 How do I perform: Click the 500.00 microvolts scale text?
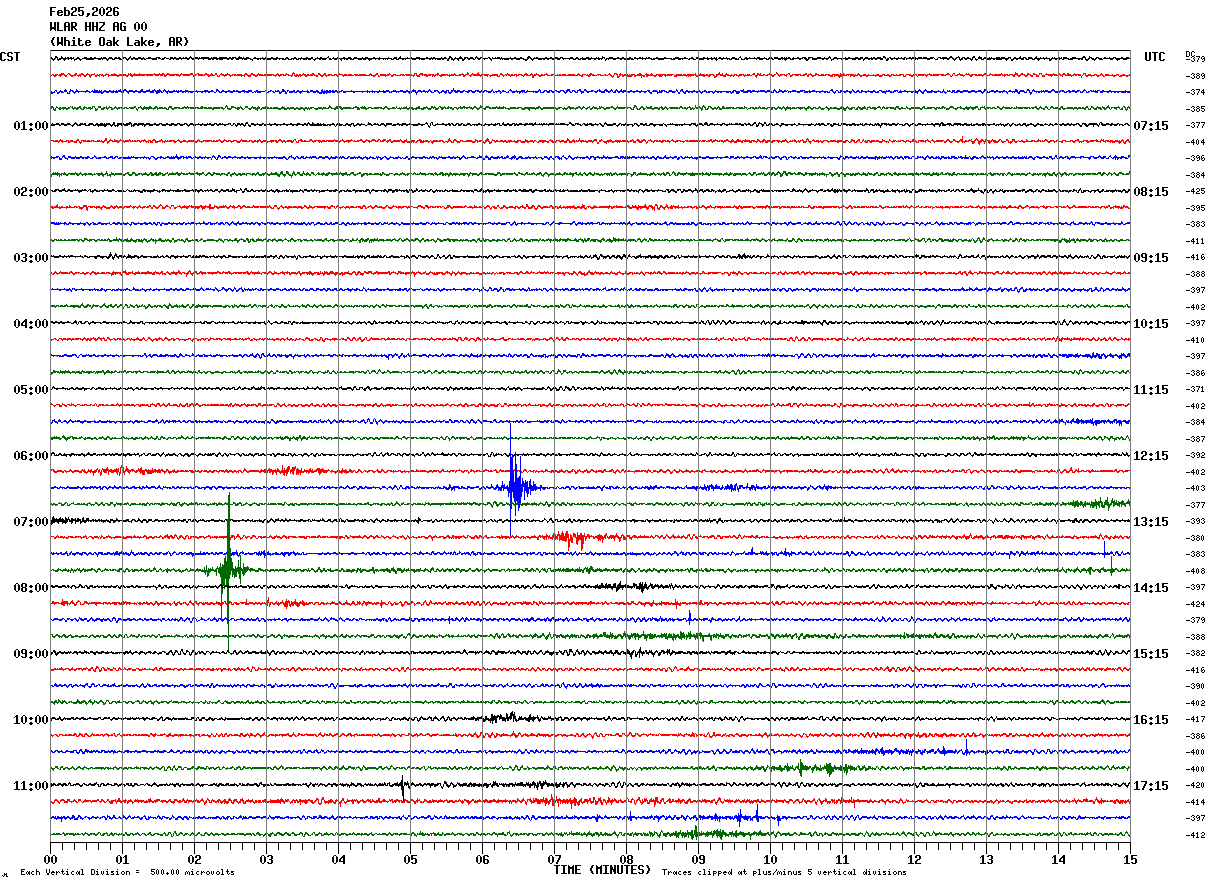coord(192,872)
